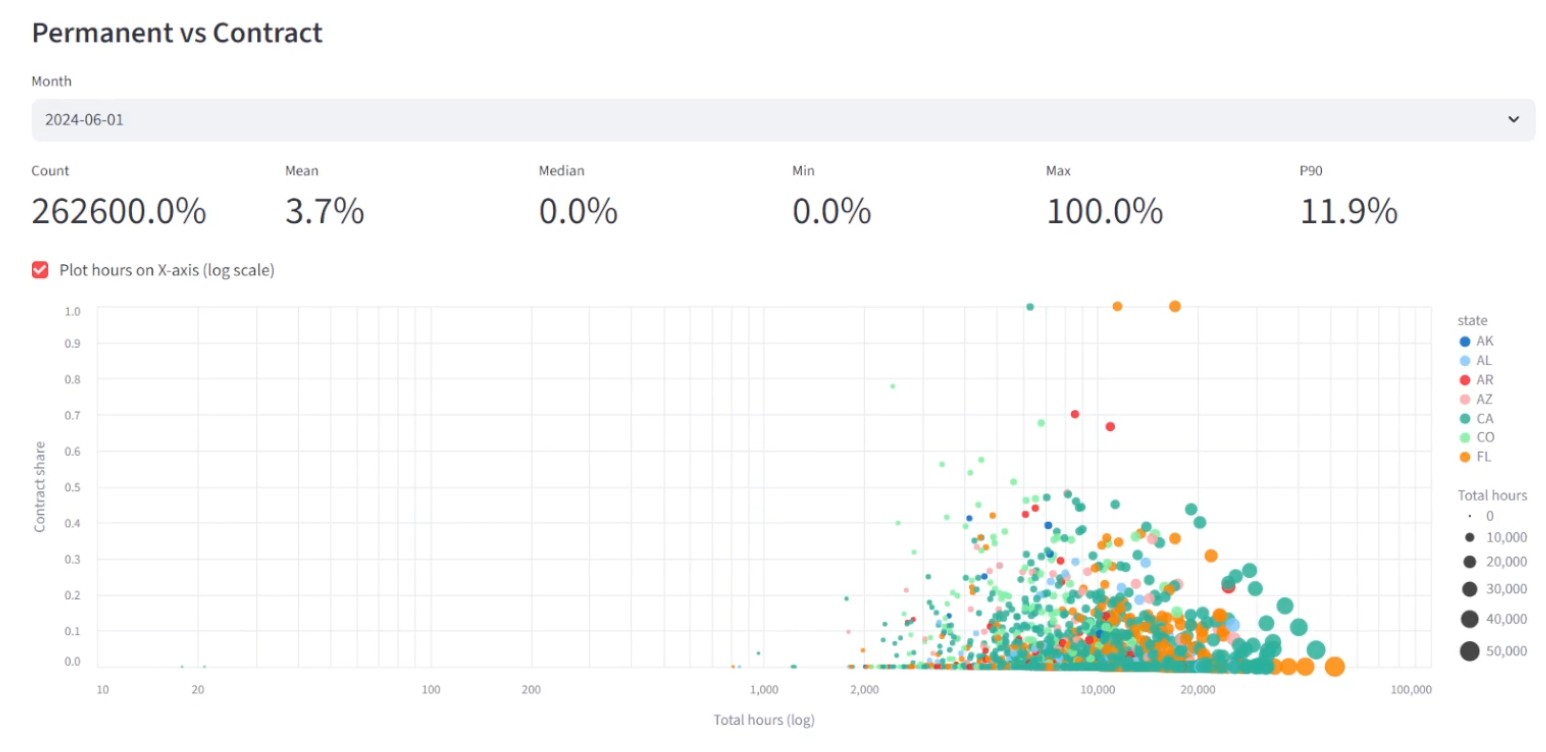Viewport: 1546px width, 752px height.
Task: Click the 'Plot hours on X-axis (log scale)' label text
Action: click(166, 270)
